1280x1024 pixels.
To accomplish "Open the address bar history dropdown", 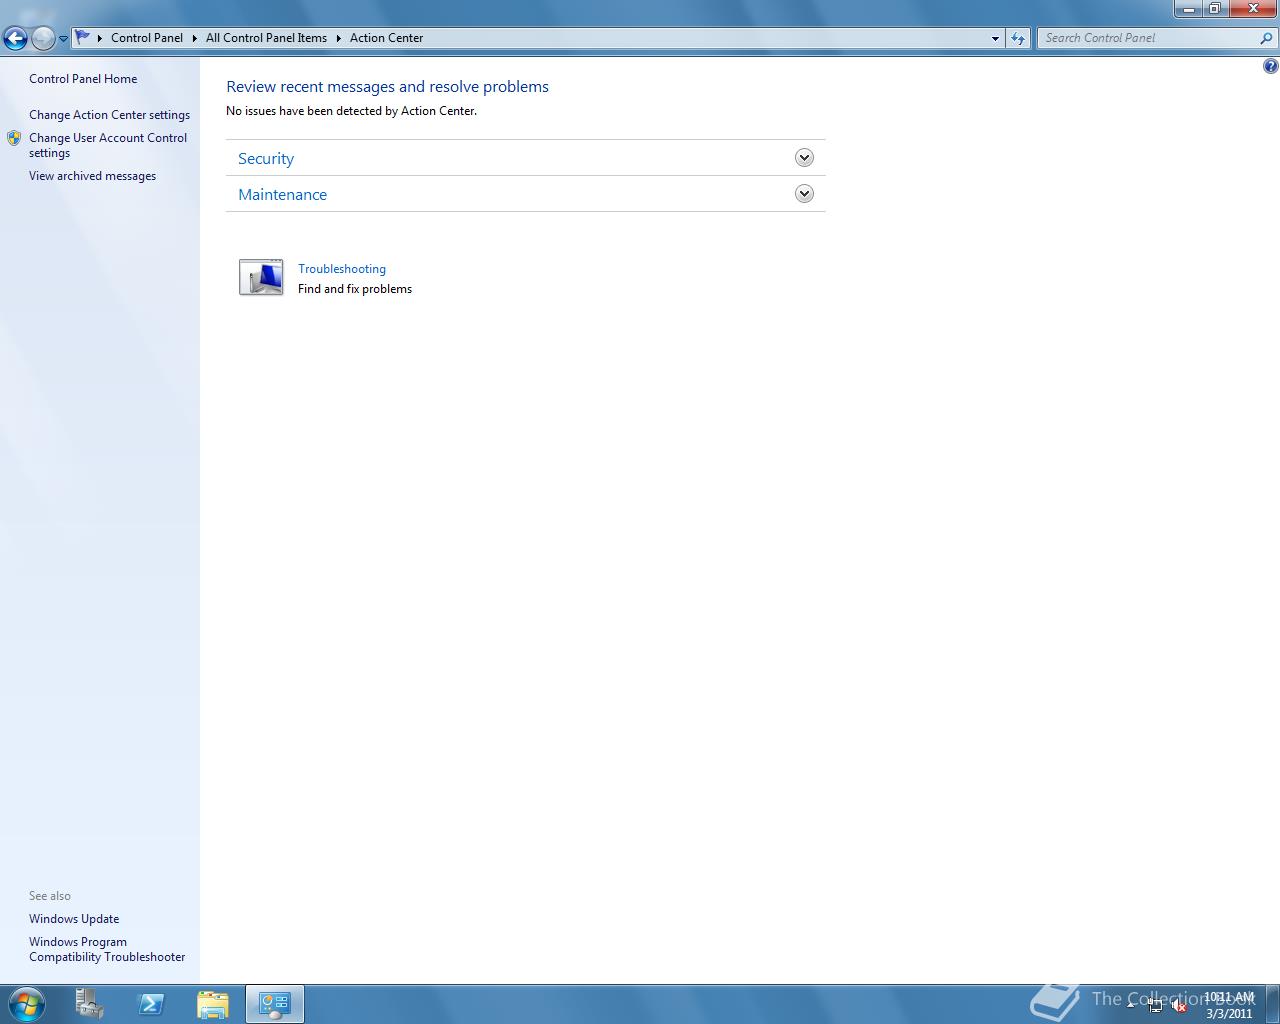I will (x=995, y=38).
